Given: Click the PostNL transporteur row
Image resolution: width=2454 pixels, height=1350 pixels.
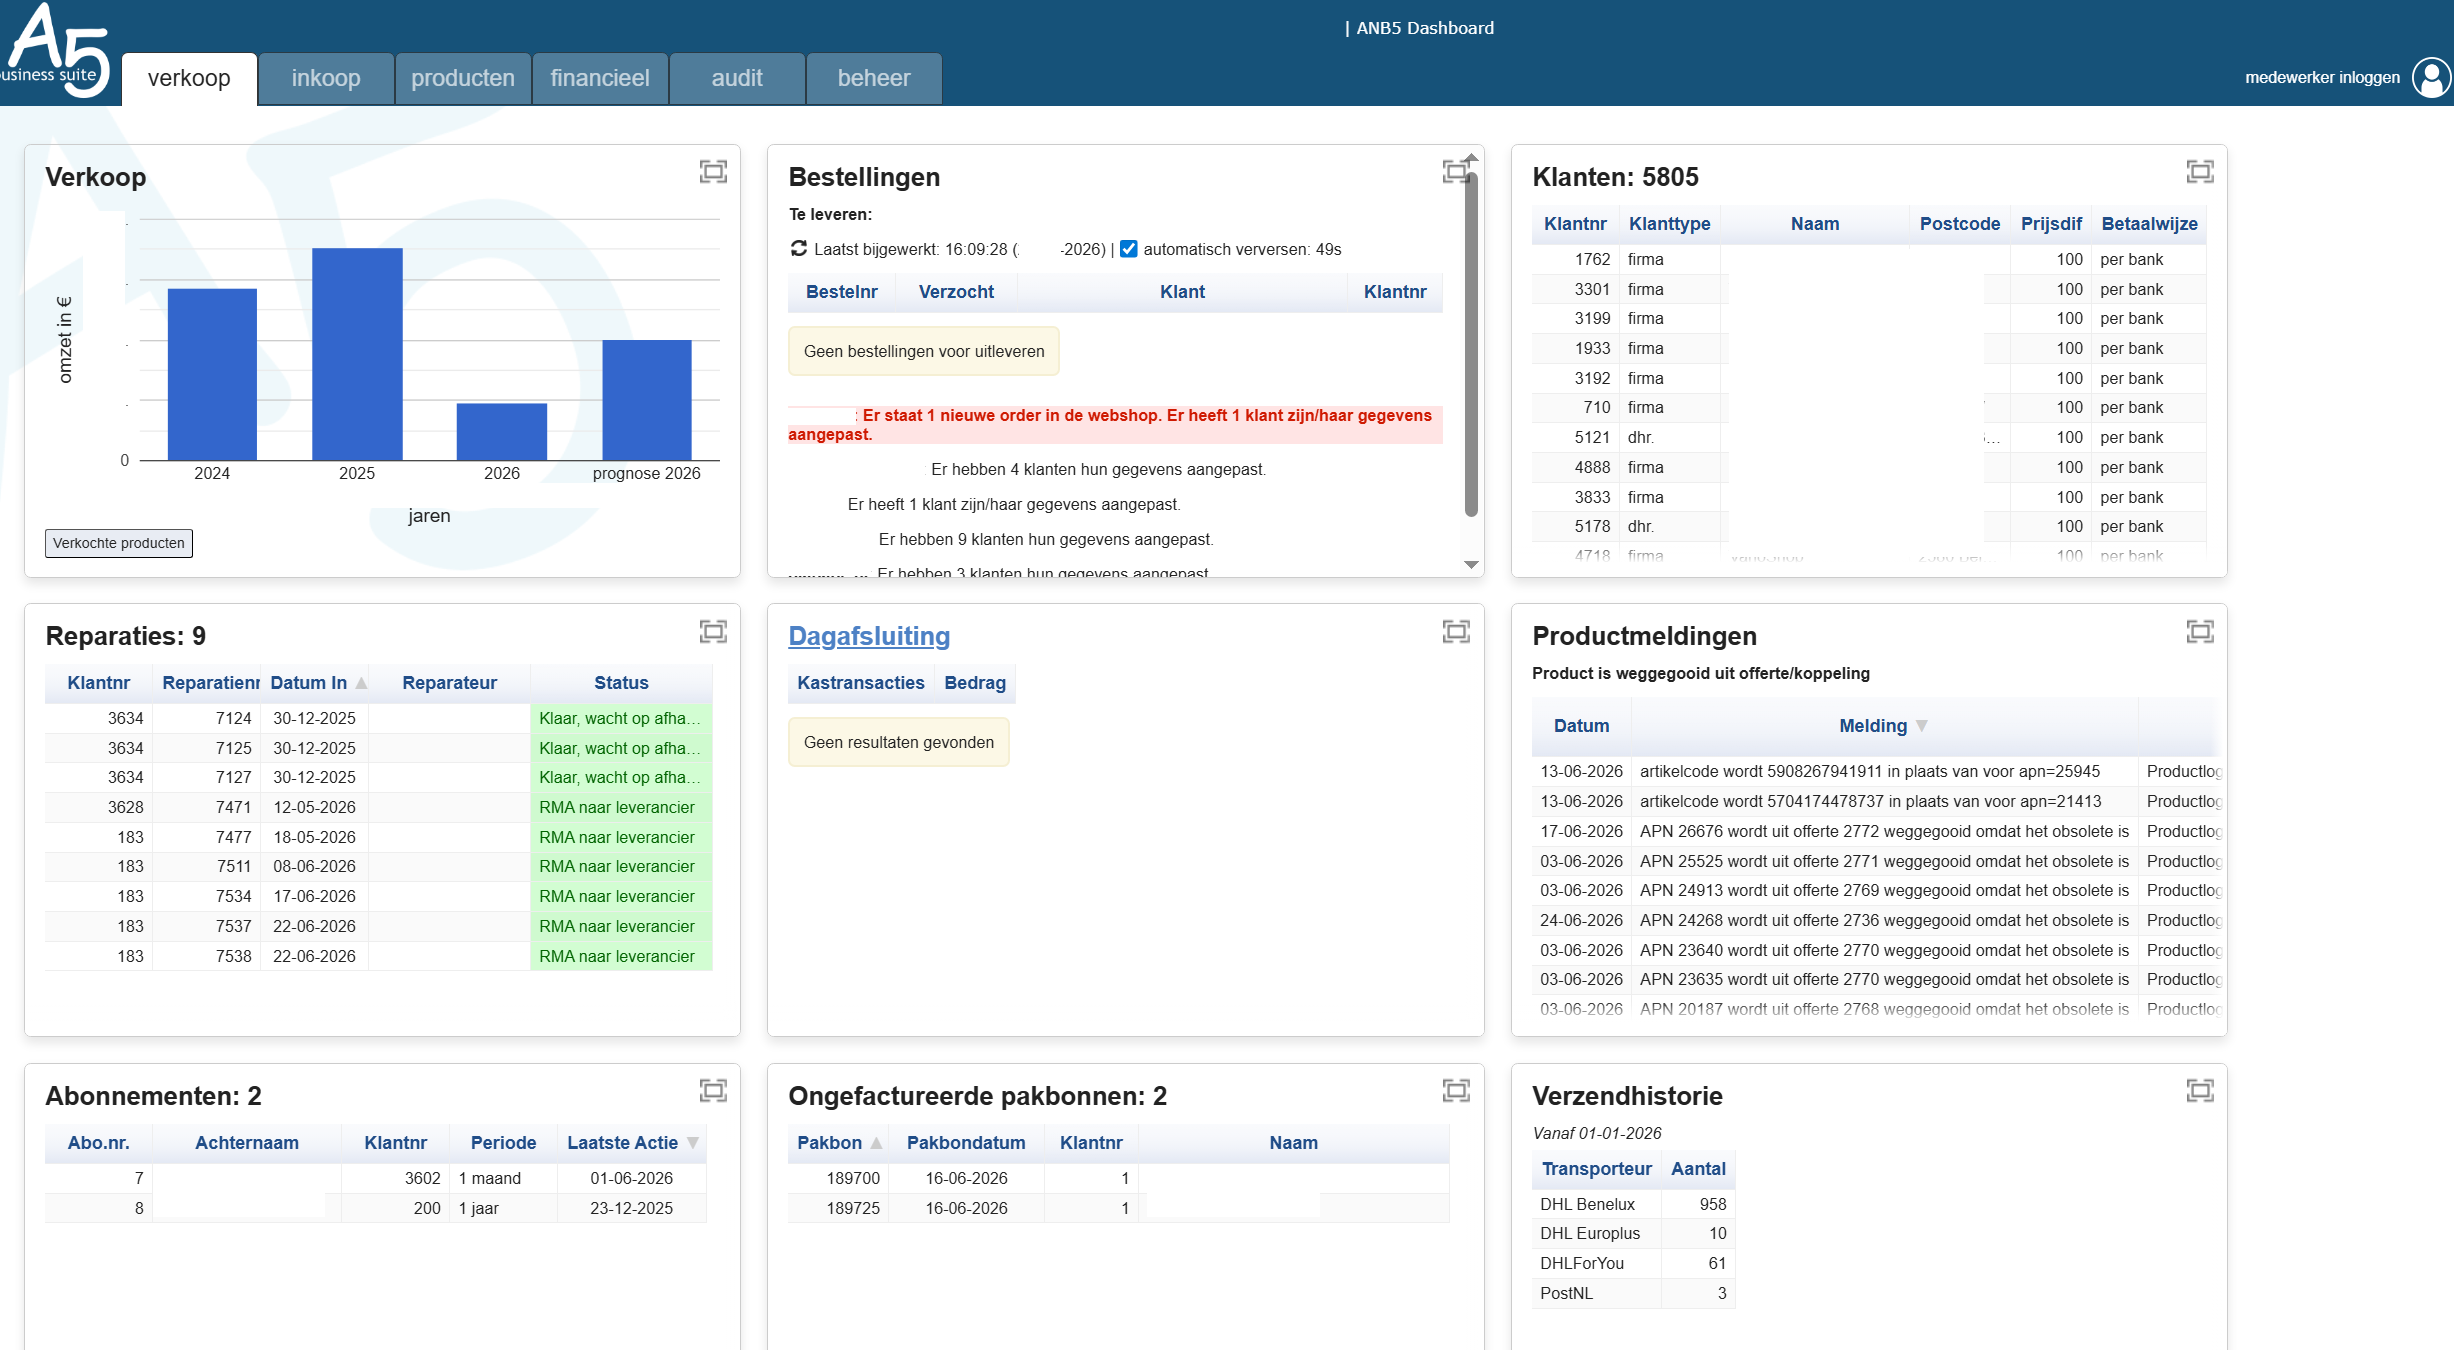Looking at the screenshot, I should tap(1633, 1293).
